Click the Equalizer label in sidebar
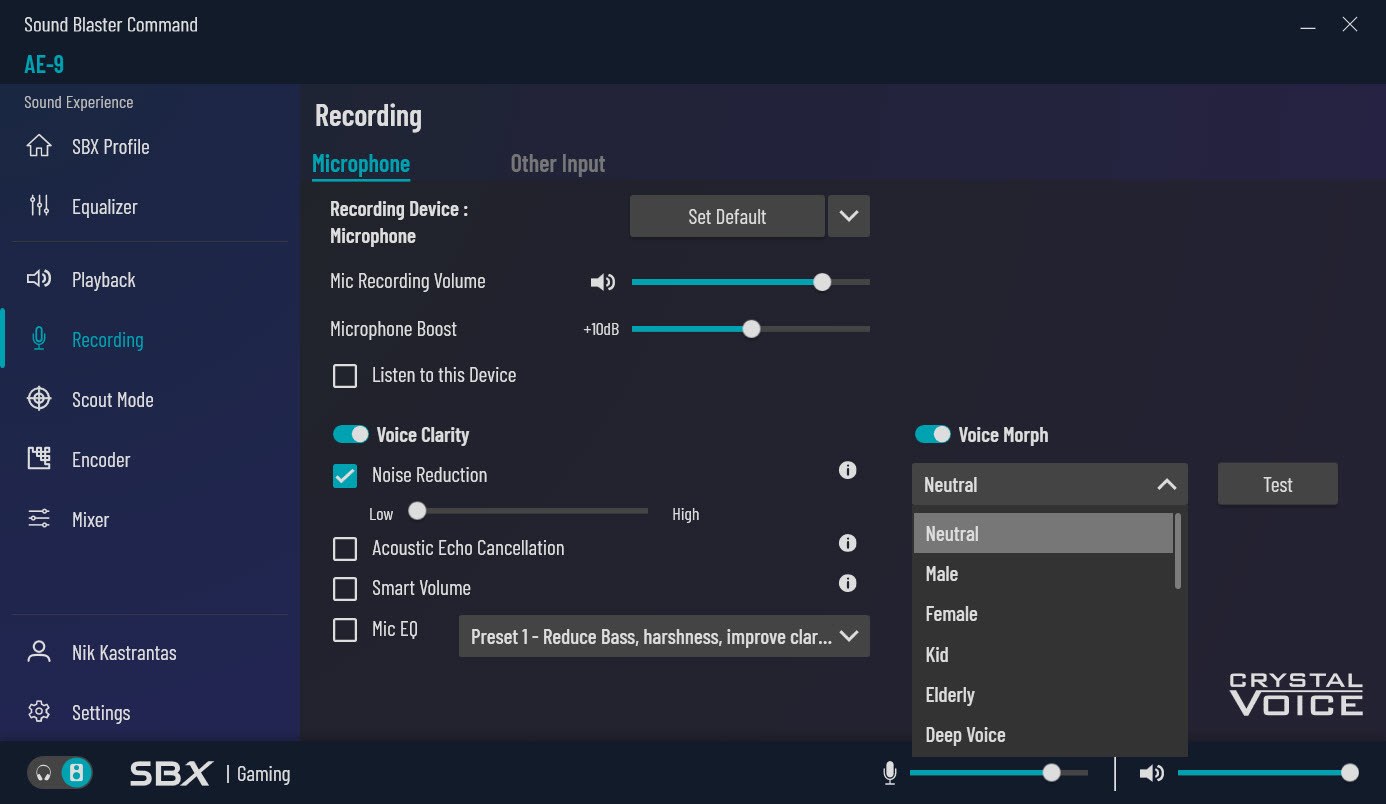This screenshot has height=804, width=1386. 105,207
